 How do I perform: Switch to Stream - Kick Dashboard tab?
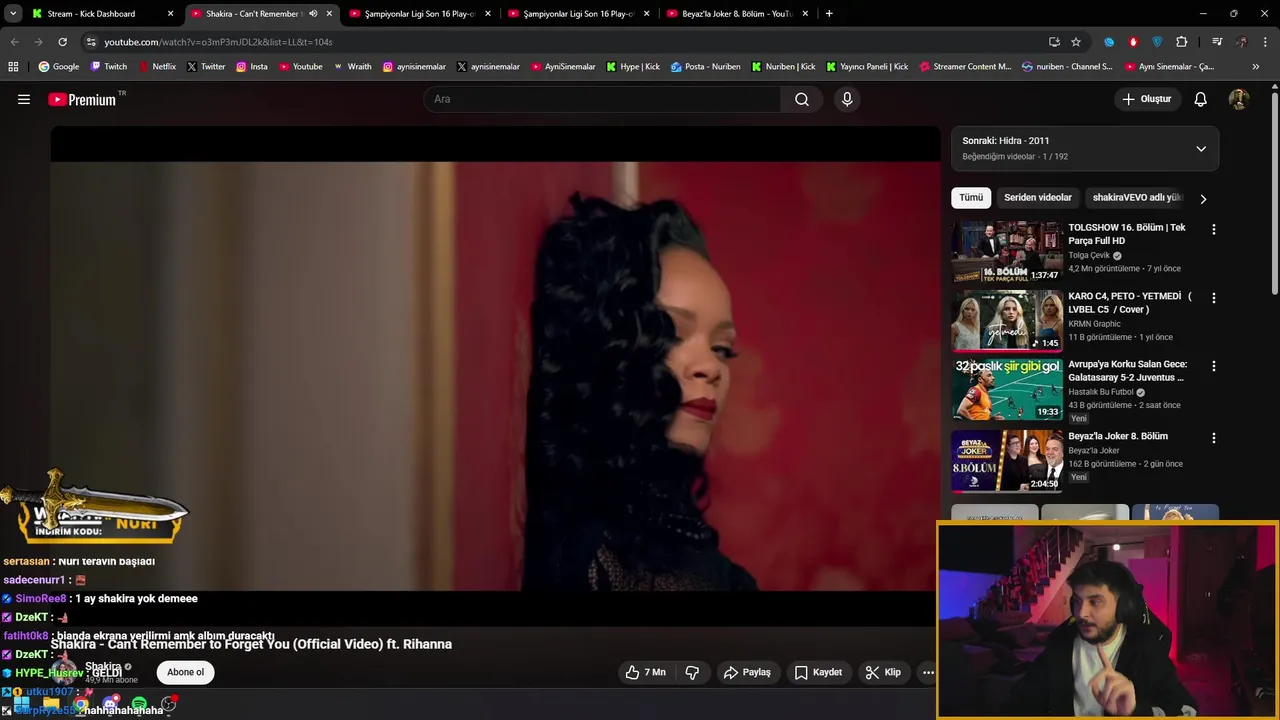(100, 14)
